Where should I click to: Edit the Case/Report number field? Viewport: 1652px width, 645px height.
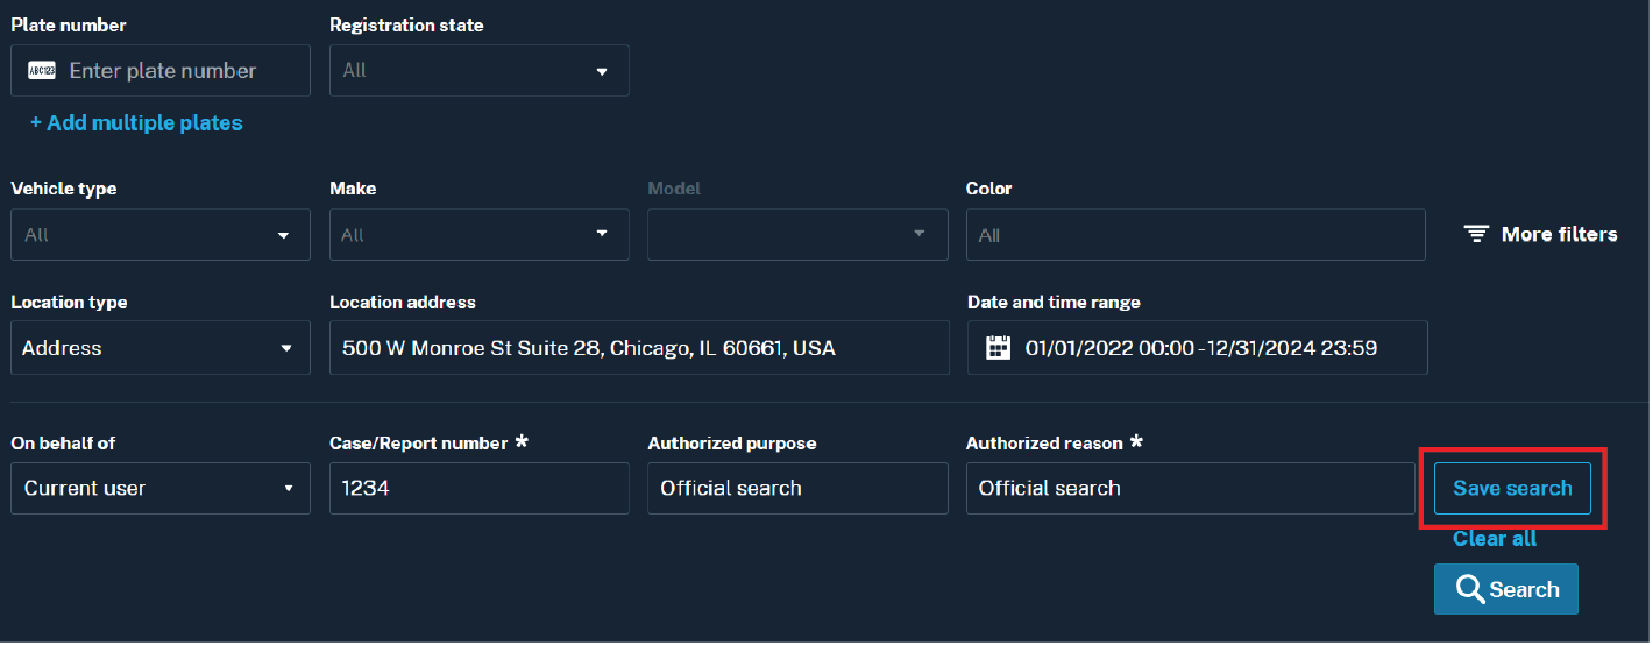(479, 488)
